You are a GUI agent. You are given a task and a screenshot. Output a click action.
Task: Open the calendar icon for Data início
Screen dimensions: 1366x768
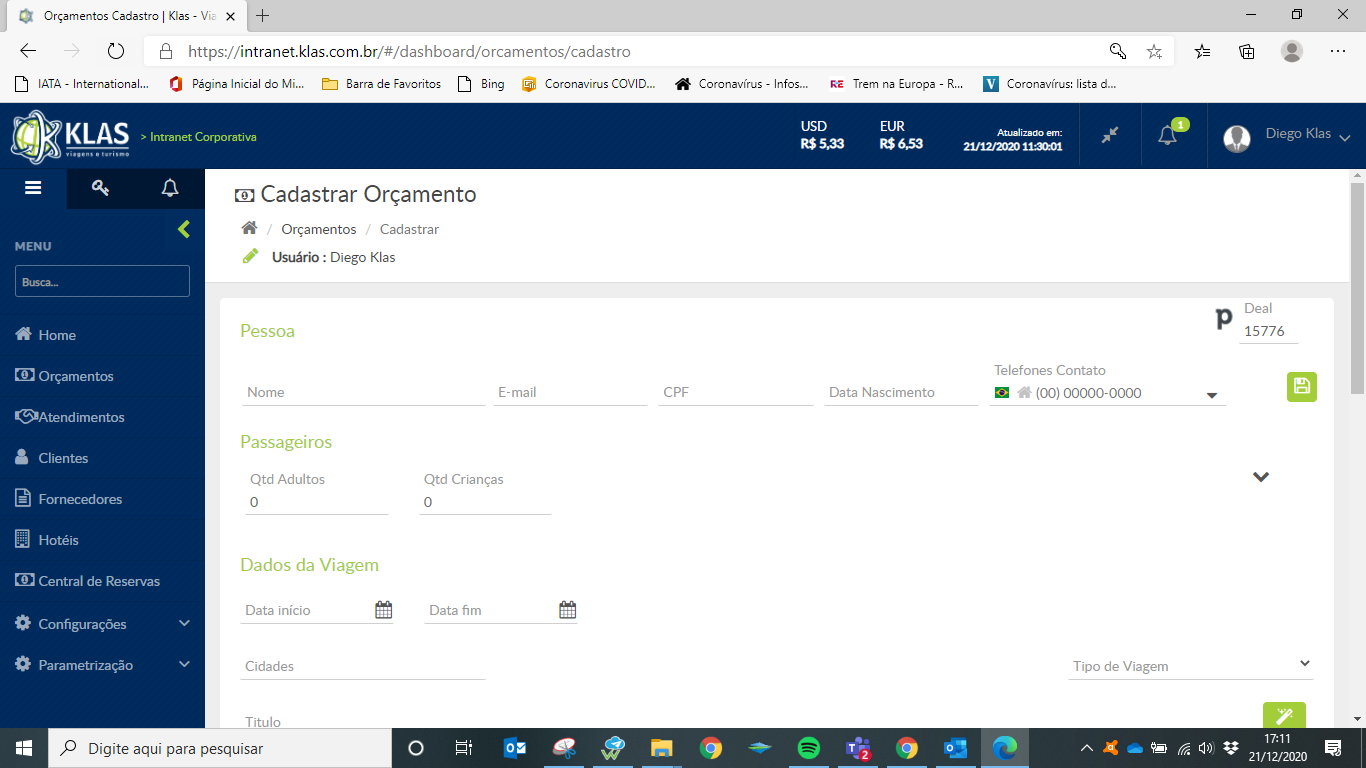click(383, 610)
